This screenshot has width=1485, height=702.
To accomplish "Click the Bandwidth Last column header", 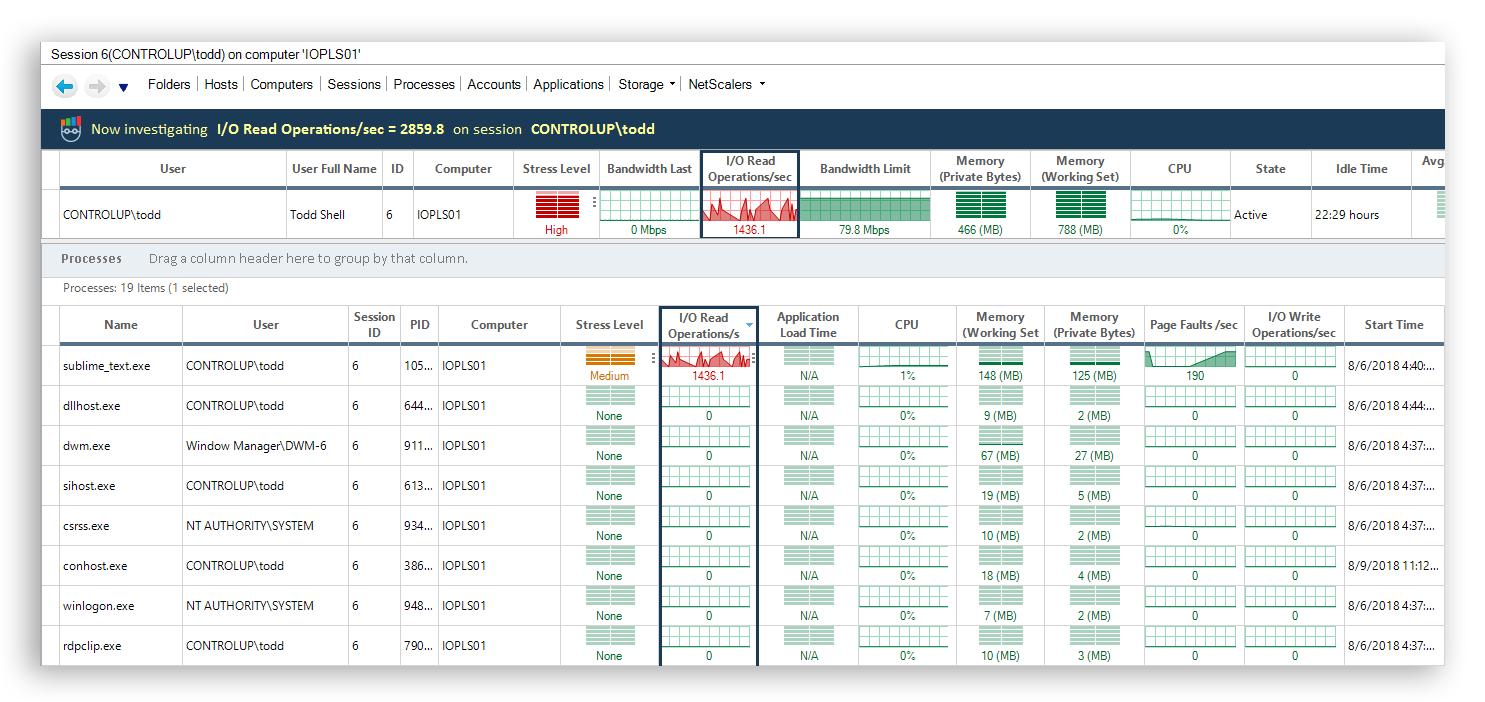I will (649, 169).
